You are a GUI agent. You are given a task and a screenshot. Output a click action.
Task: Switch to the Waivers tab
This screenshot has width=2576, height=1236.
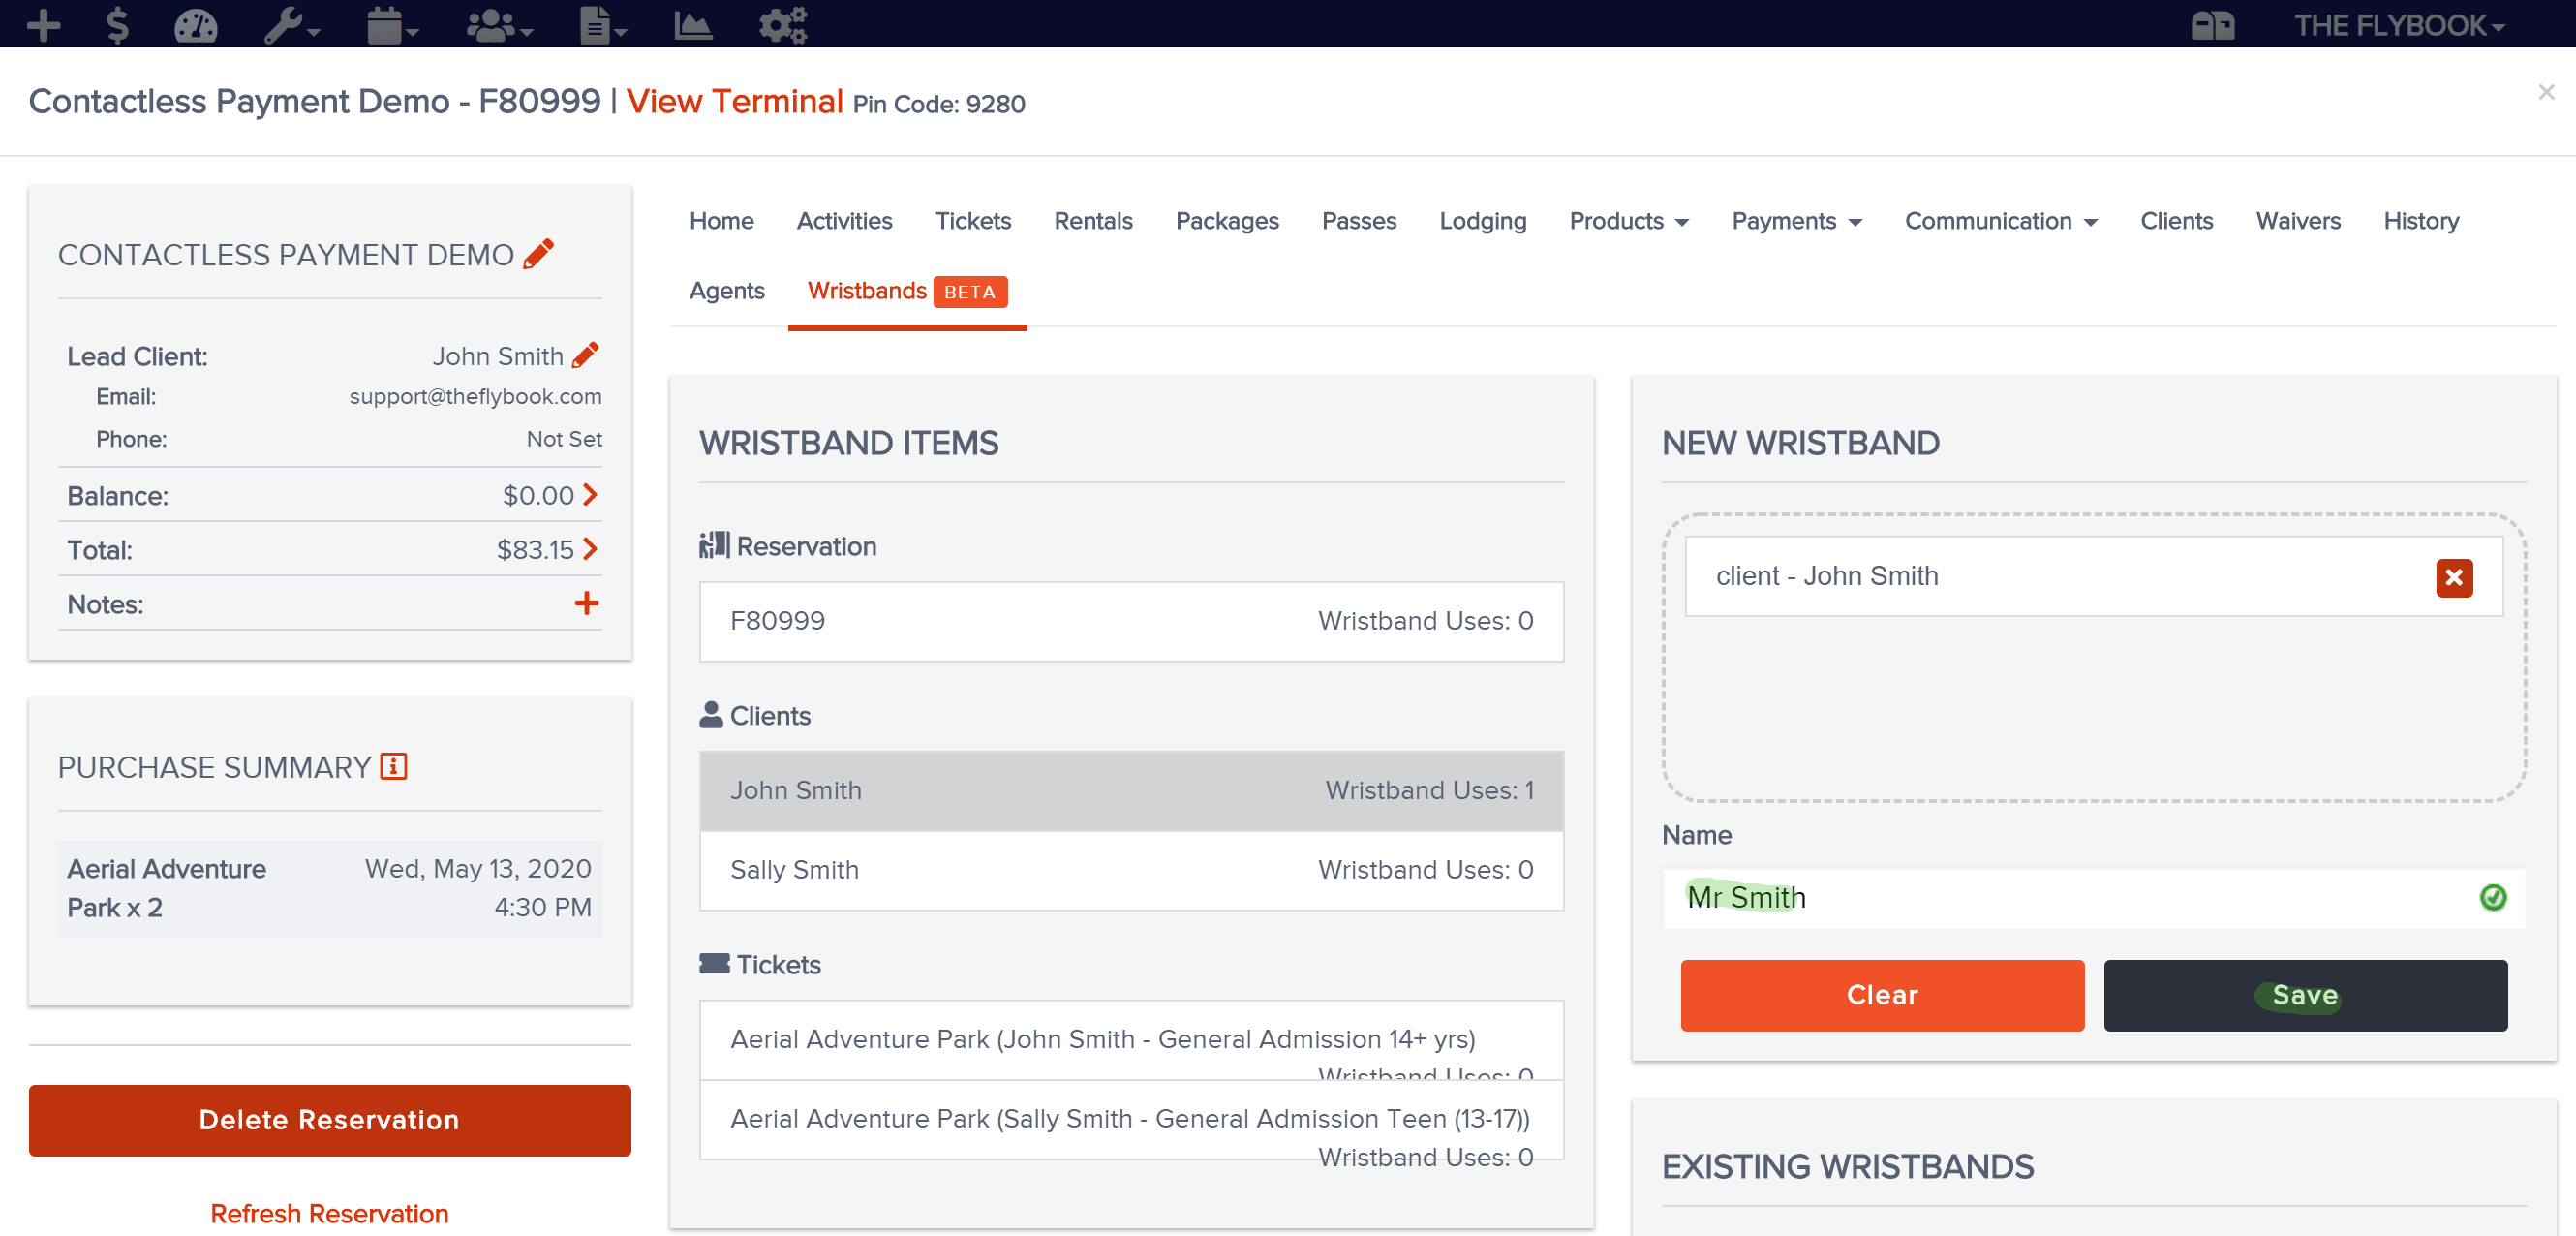(2297, 221)
